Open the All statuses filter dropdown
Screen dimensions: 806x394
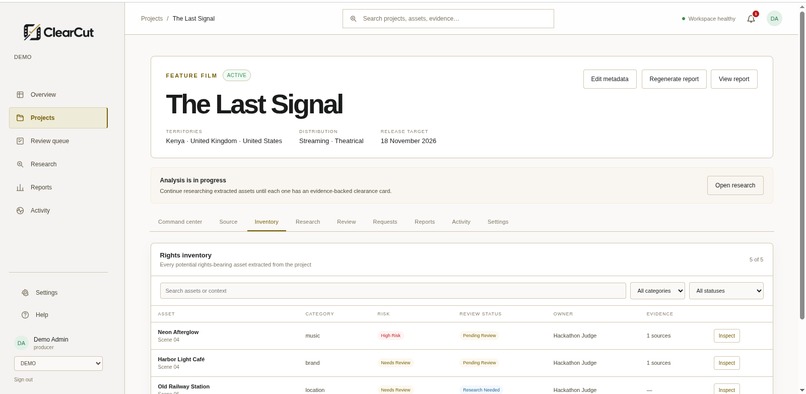726,291
